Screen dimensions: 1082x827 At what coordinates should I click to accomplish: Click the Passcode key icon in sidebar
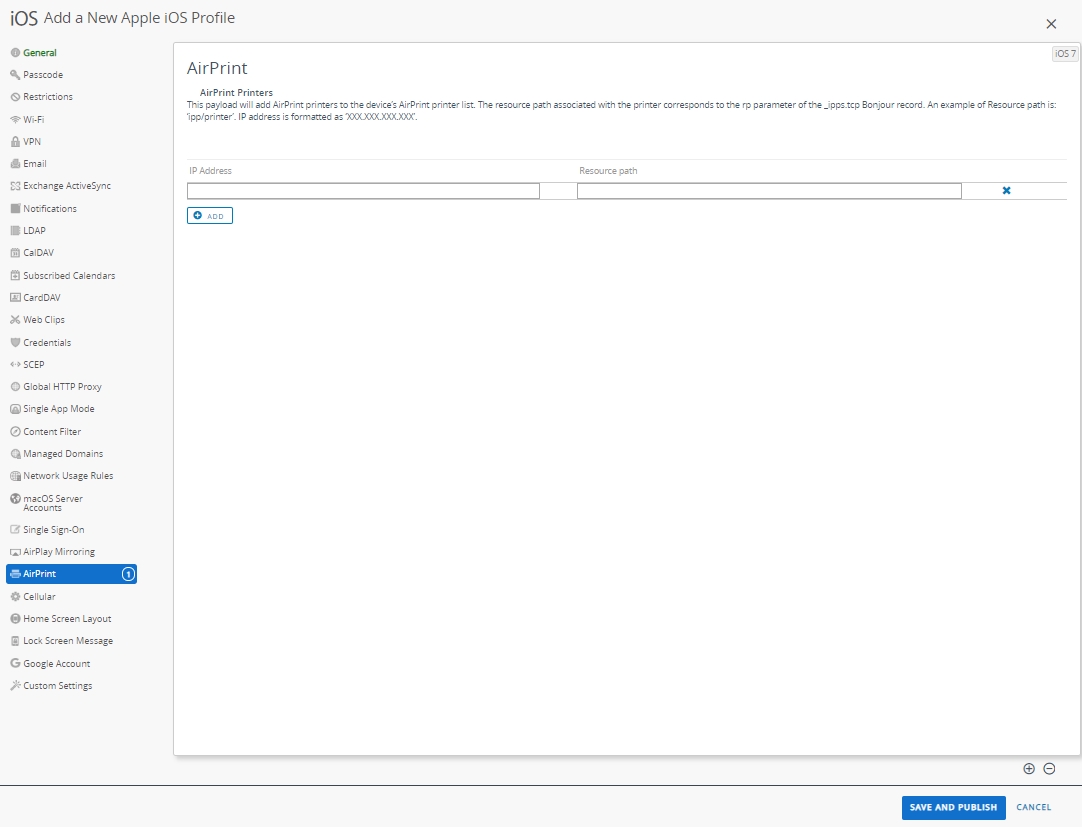coord(15,75)
